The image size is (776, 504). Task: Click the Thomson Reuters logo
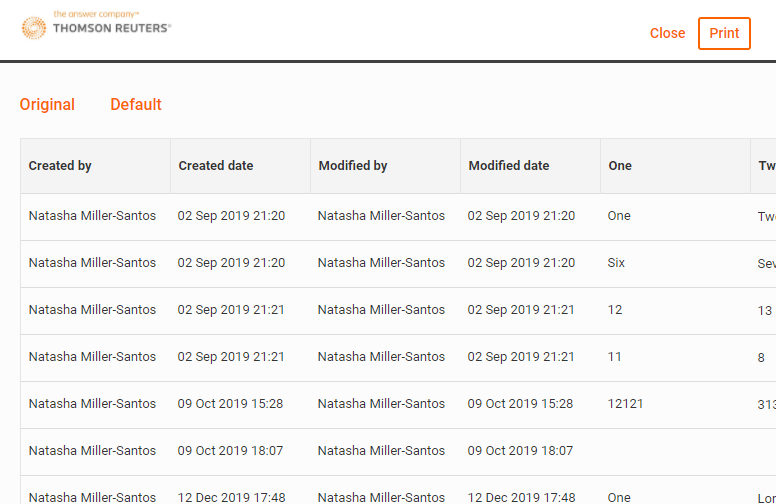coord(97,26)
